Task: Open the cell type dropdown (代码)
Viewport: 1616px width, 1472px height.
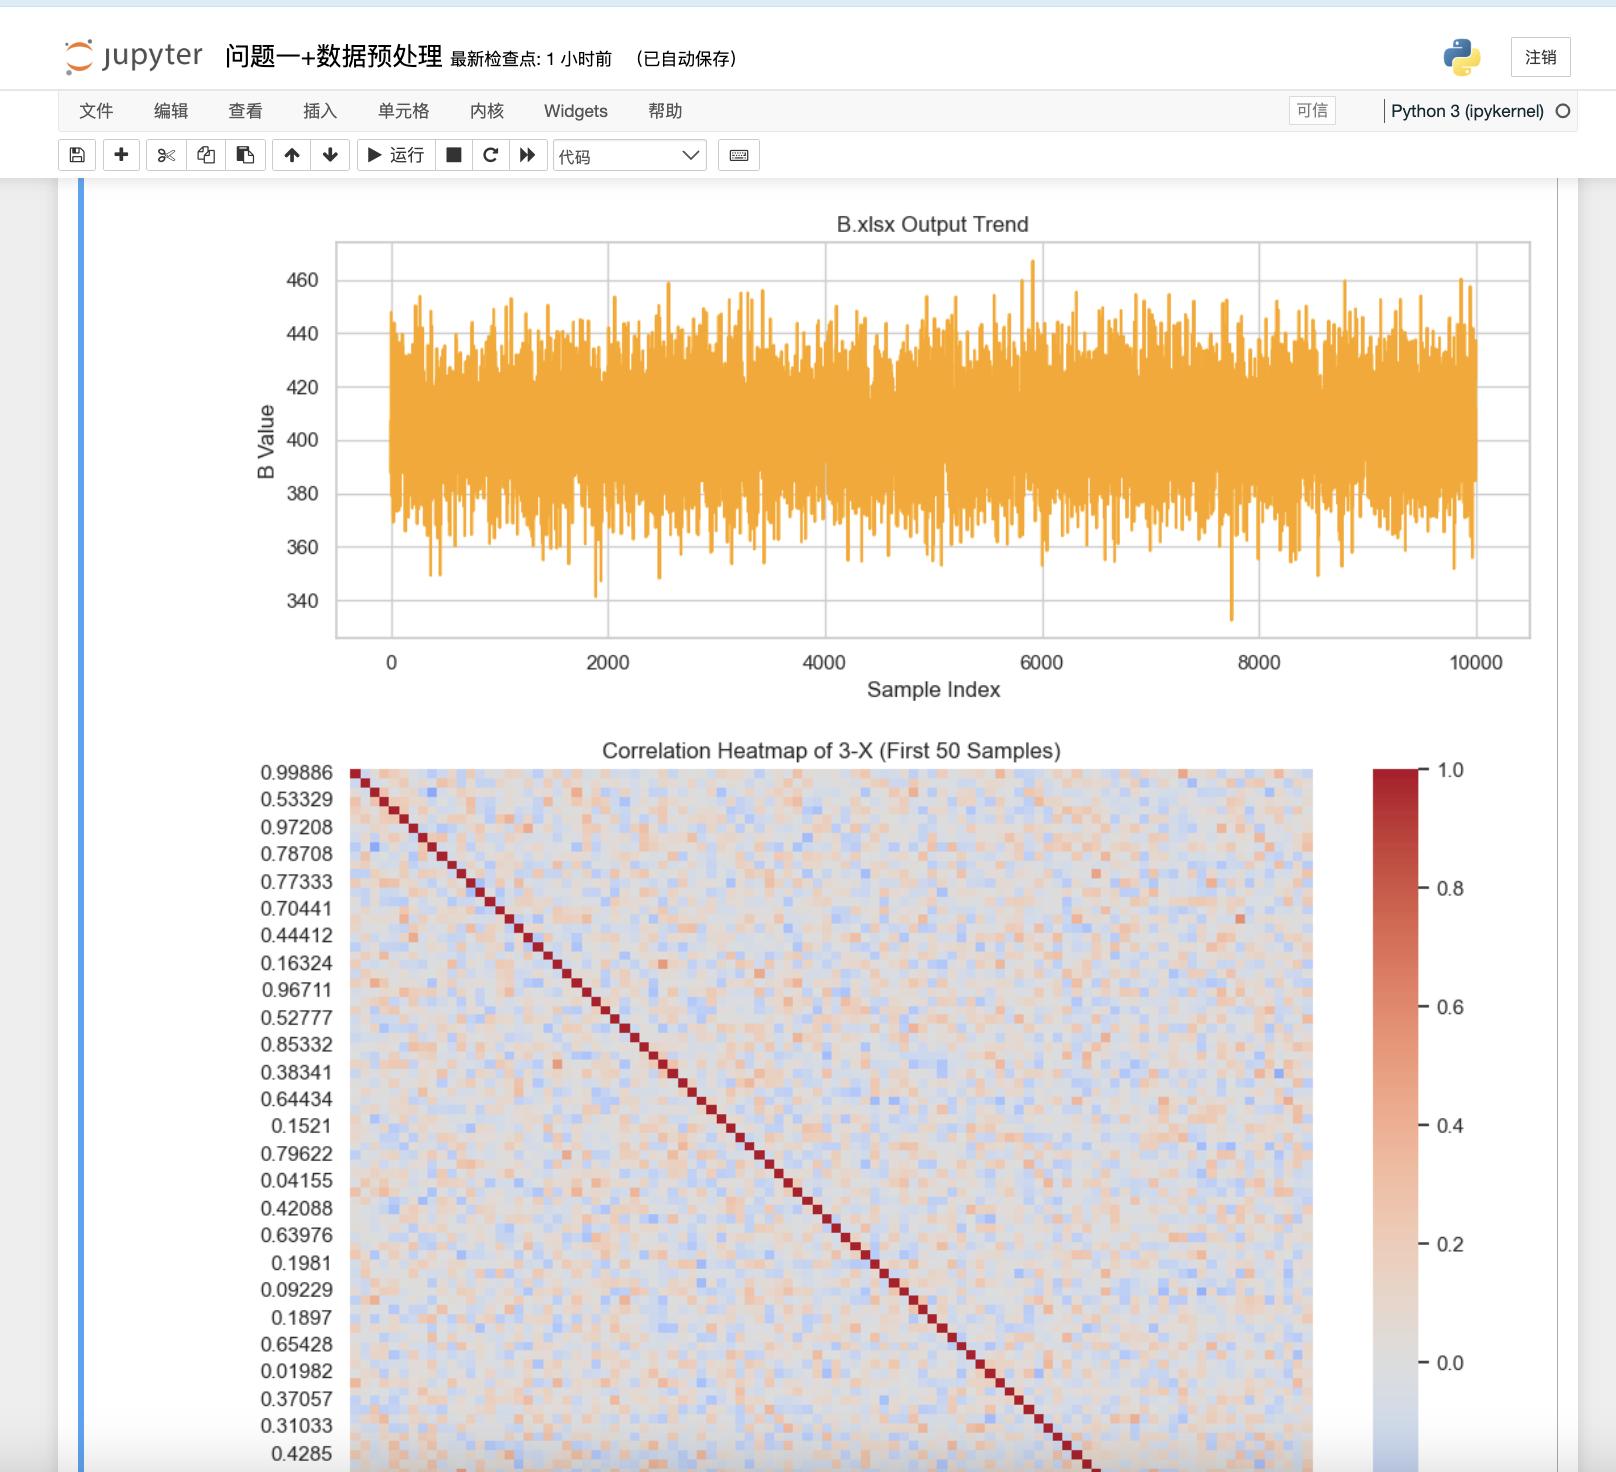Action: [630, 156]
